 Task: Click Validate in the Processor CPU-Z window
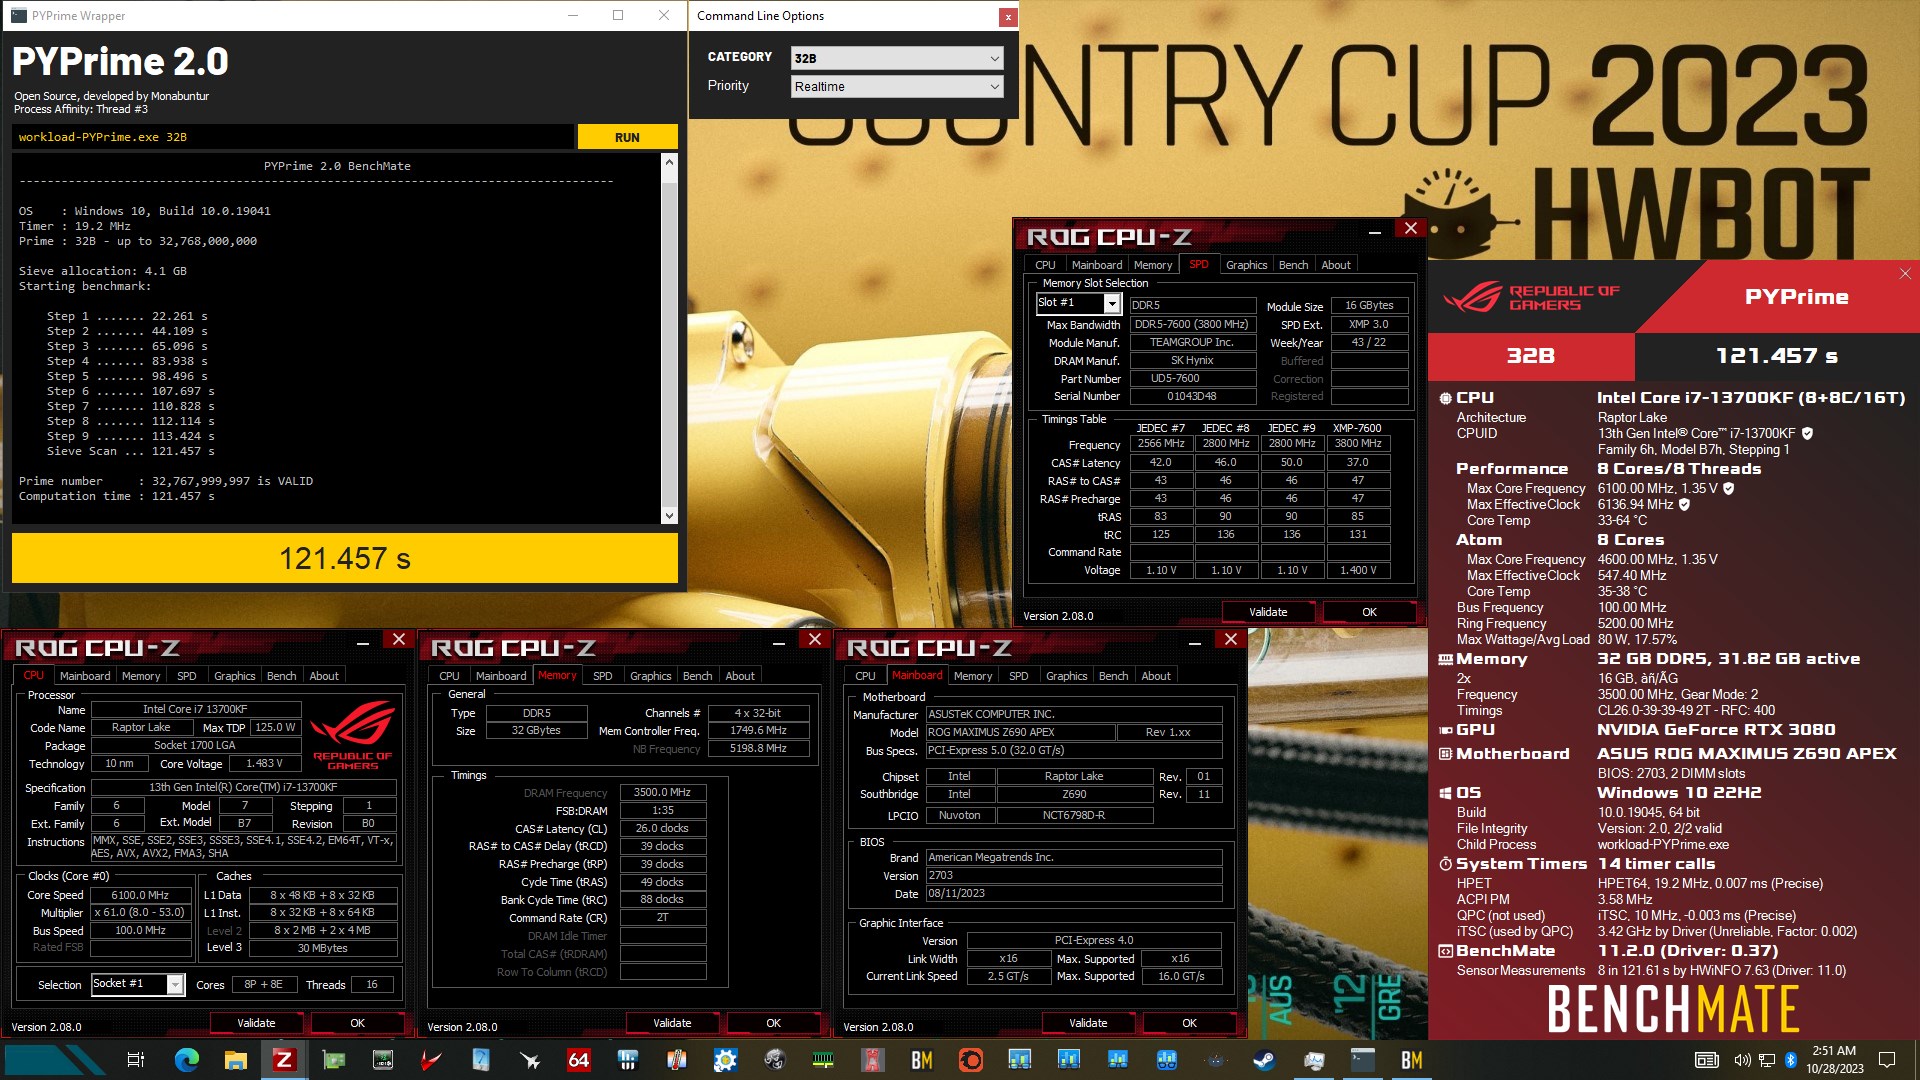click(256, 1023)
